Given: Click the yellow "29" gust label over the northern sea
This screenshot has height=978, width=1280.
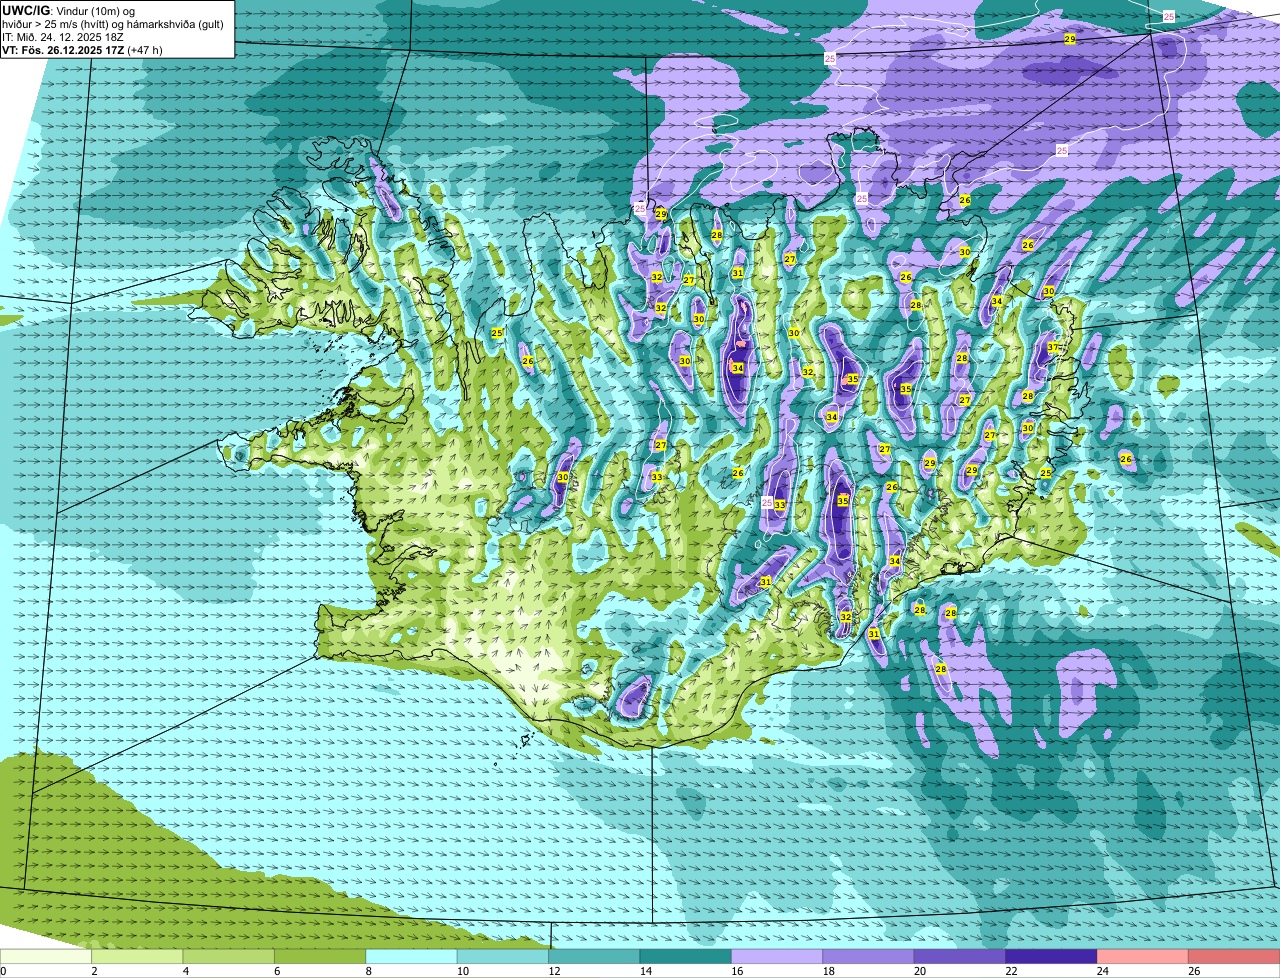Looking at the screenshot, I should pos(1069,39).
